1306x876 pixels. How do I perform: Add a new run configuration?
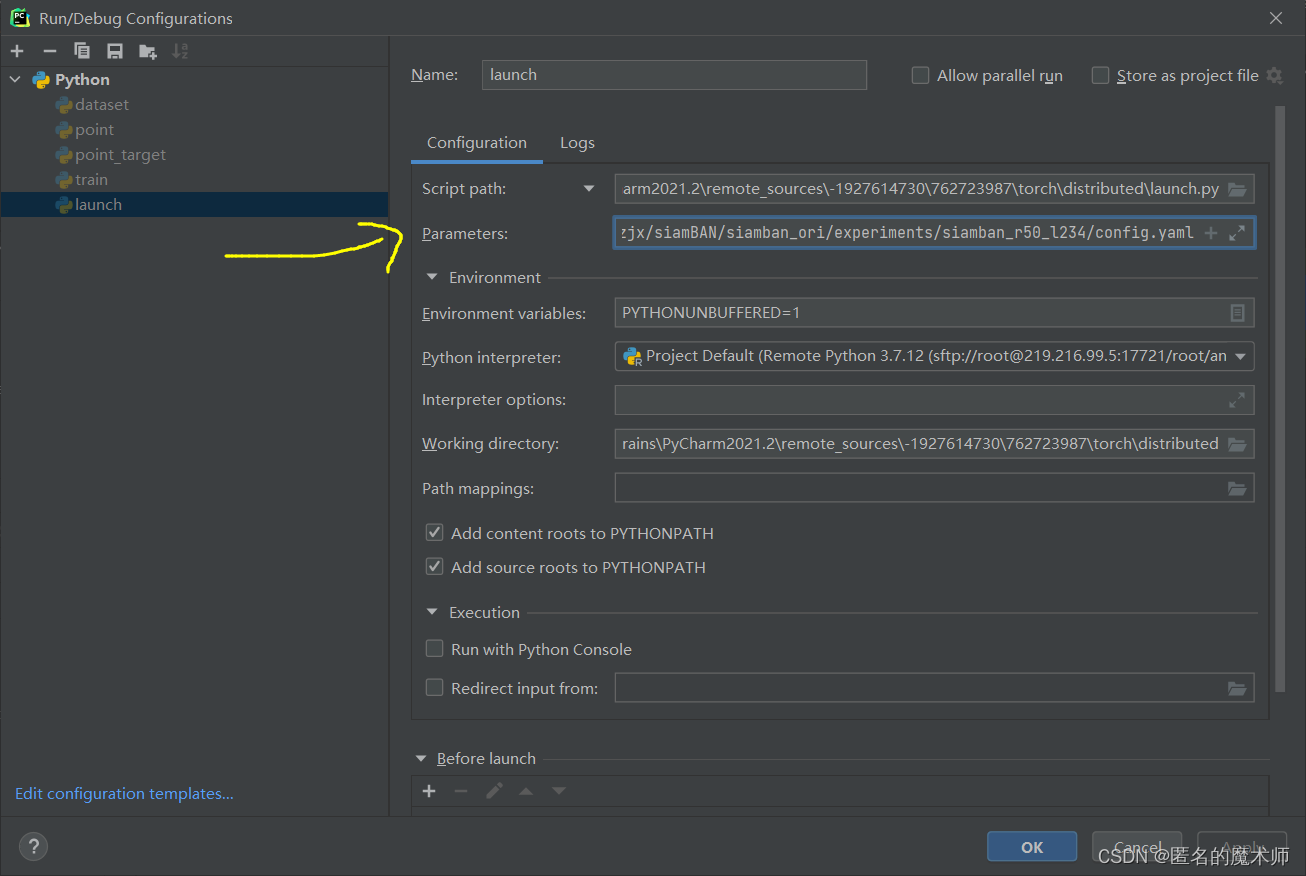(x=16, y=50)
